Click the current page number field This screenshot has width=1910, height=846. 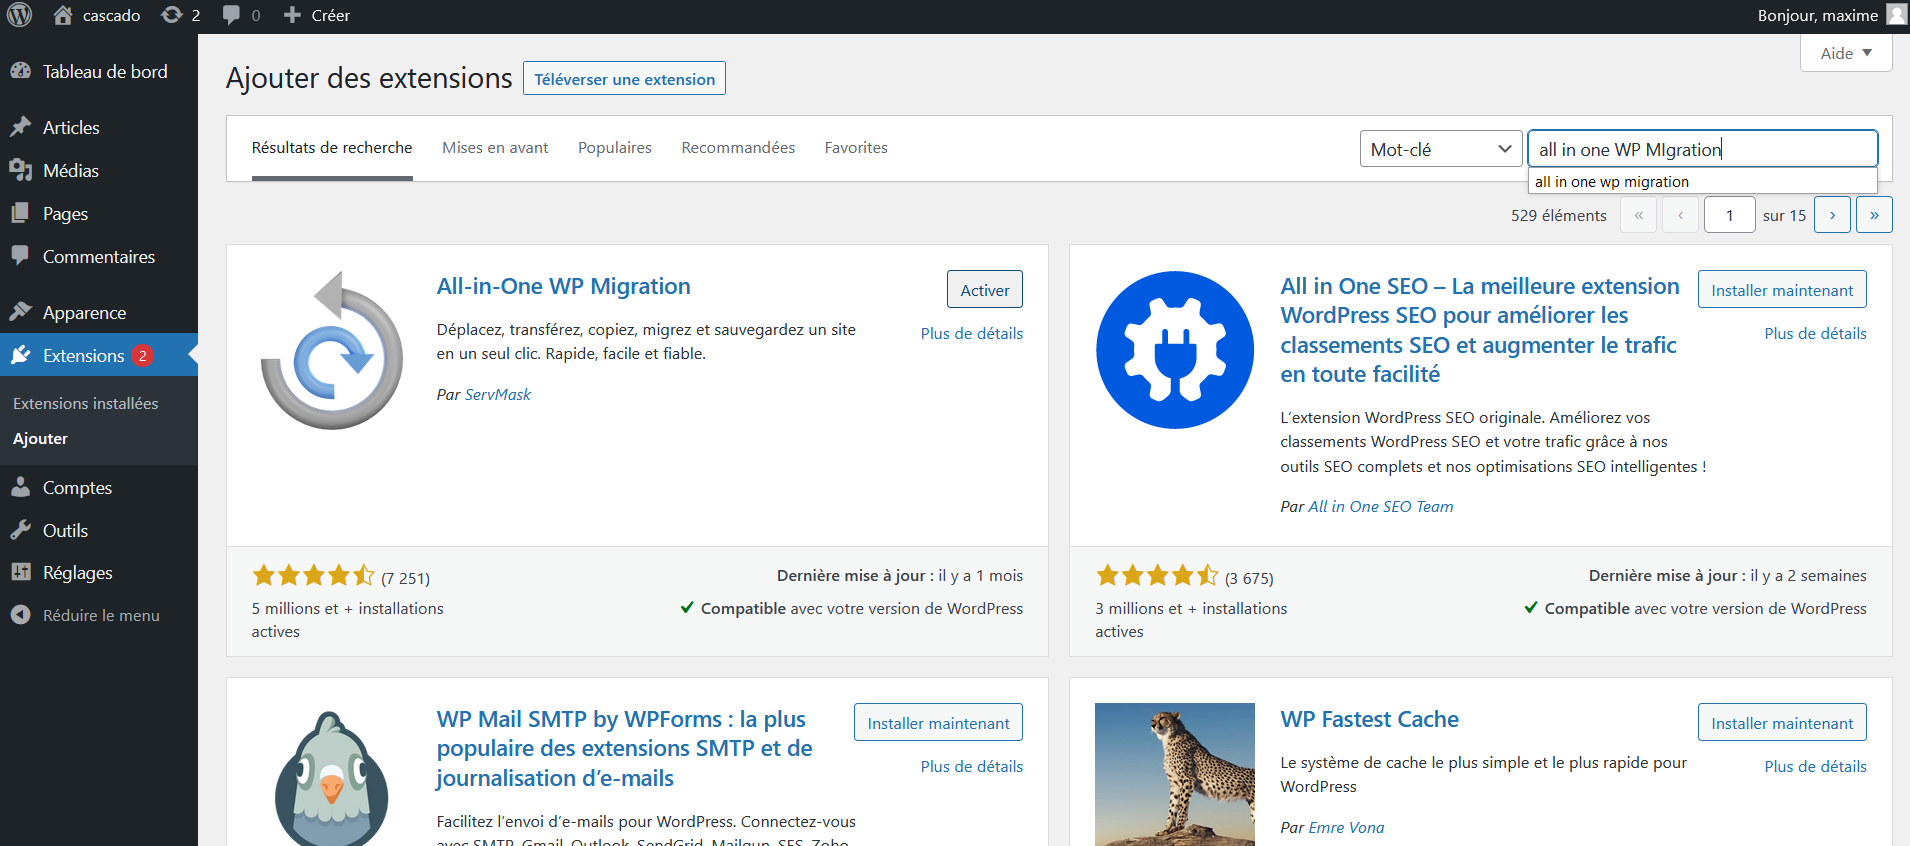(x=1729, y=215)
